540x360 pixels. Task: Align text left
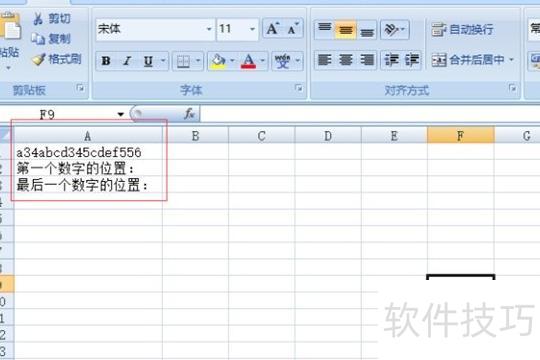pyautogui.click(x=324, y=61)
